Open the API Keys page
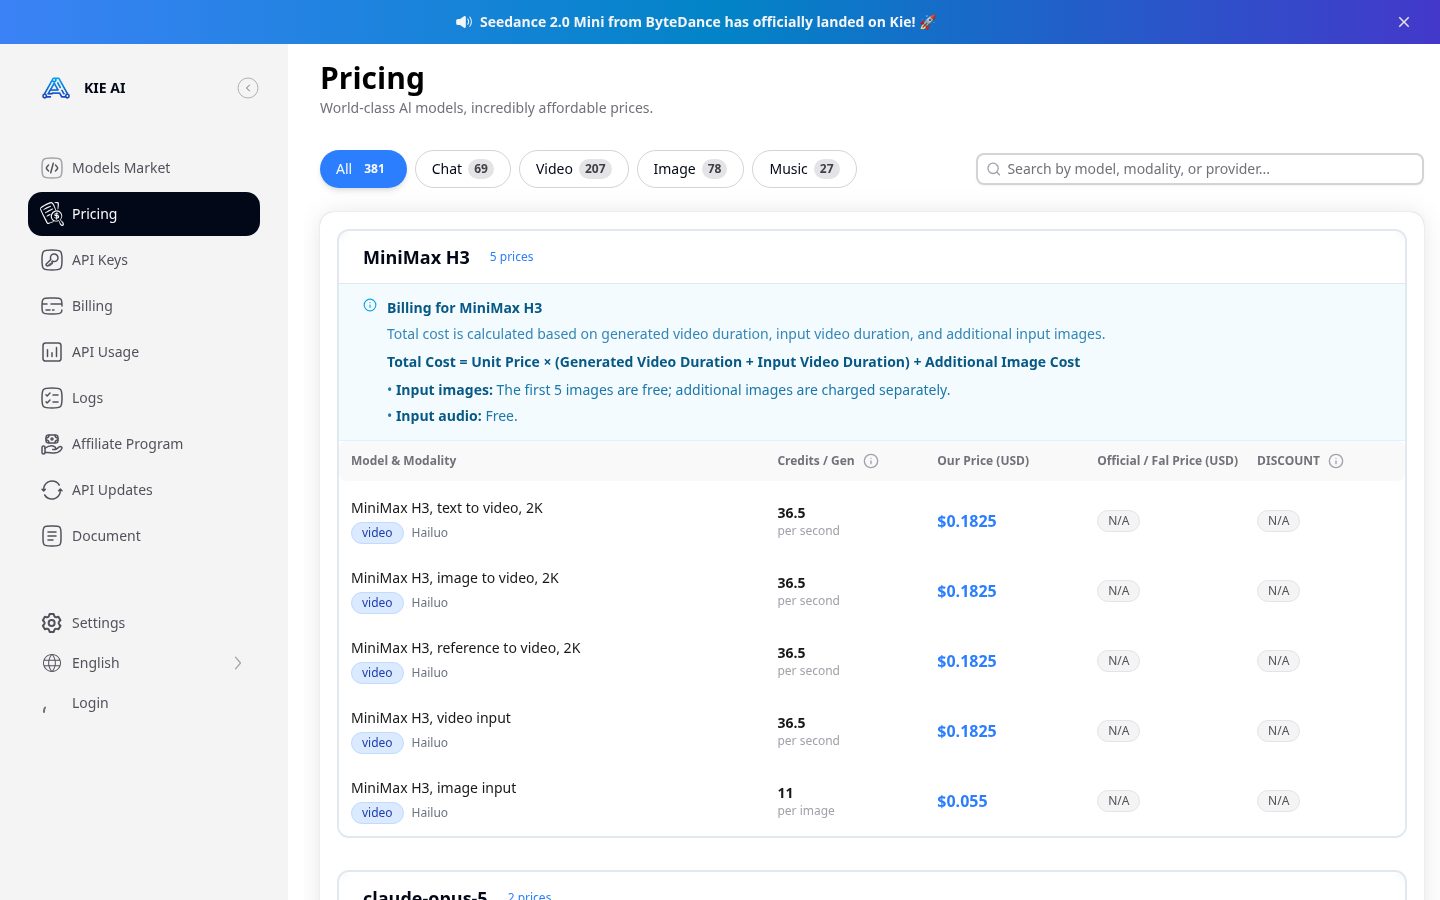Image resolution: width=1440 pixels, height=900 pixels. 144,260
